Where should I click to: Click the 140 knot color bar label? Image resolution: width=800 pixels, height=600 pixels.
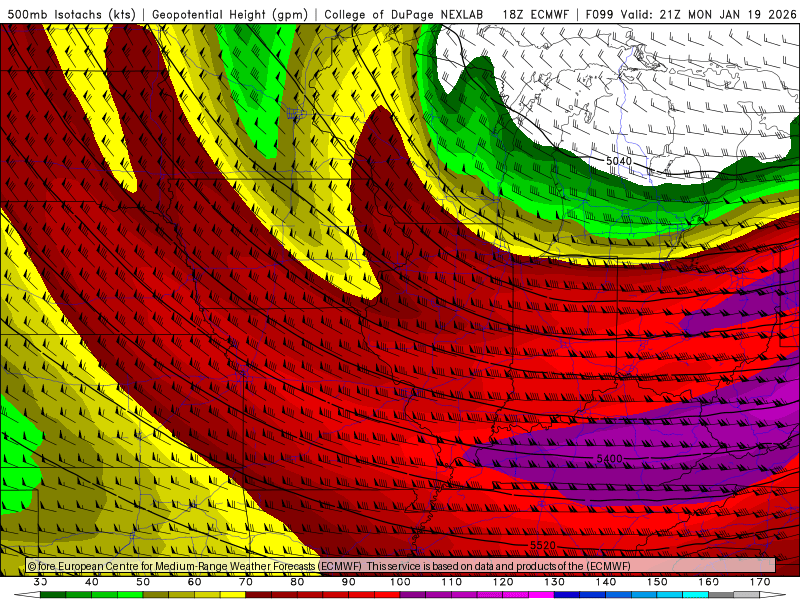[x=606, y=582]
